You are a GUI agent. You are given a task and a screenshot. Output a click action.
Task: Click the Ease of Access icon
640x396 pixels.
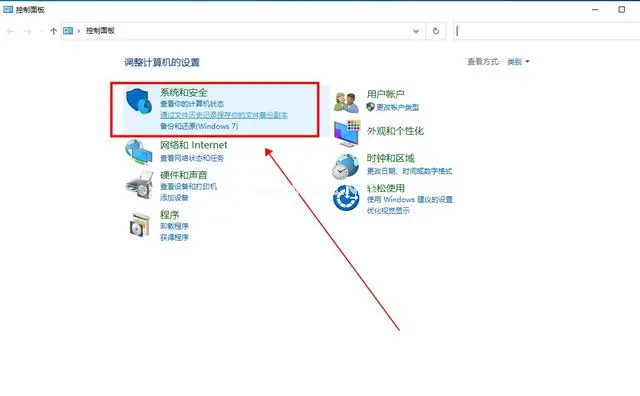click(346, 198)
